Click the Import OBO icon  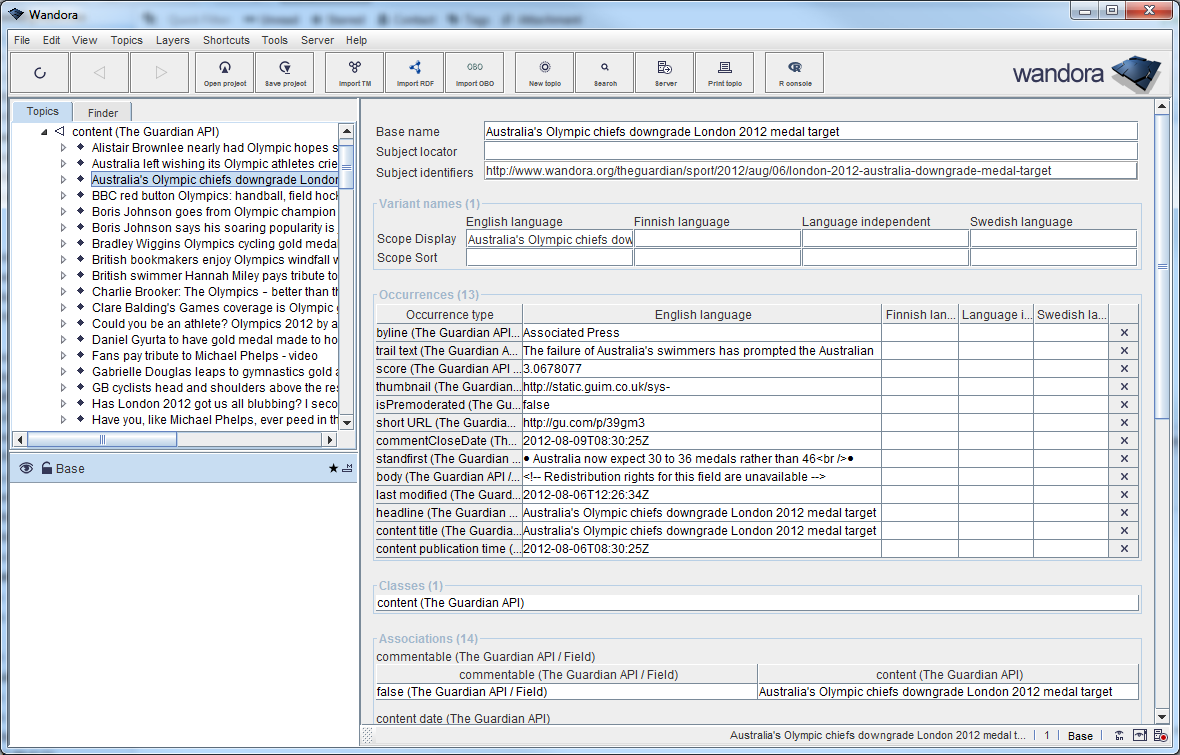[x=475, y=72]
